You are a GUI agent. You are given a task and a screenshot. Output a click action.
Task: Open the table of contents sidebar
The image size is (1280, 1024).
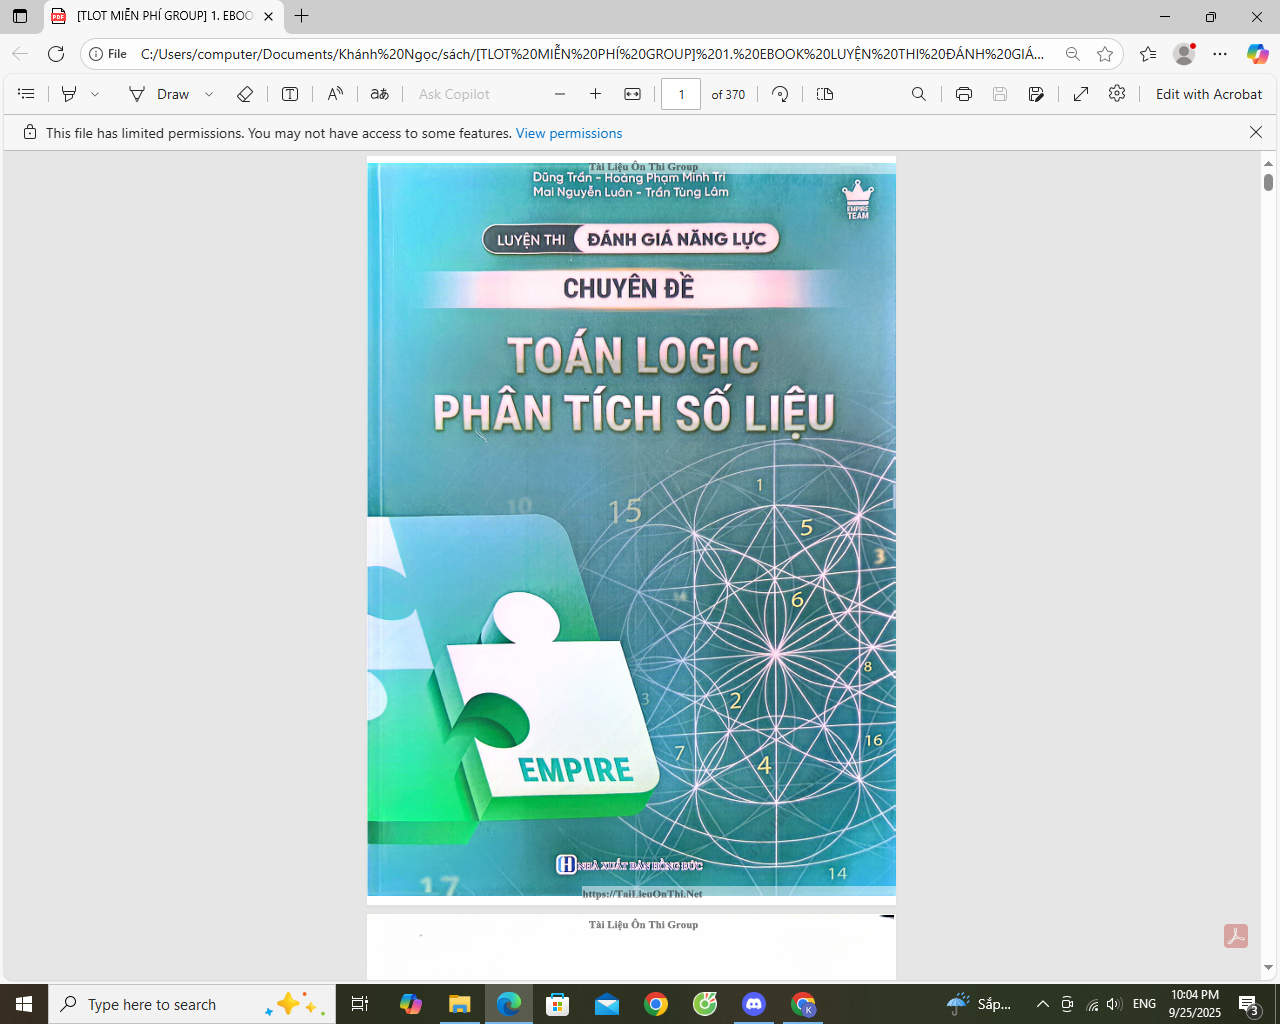click(x=27, y=94)
